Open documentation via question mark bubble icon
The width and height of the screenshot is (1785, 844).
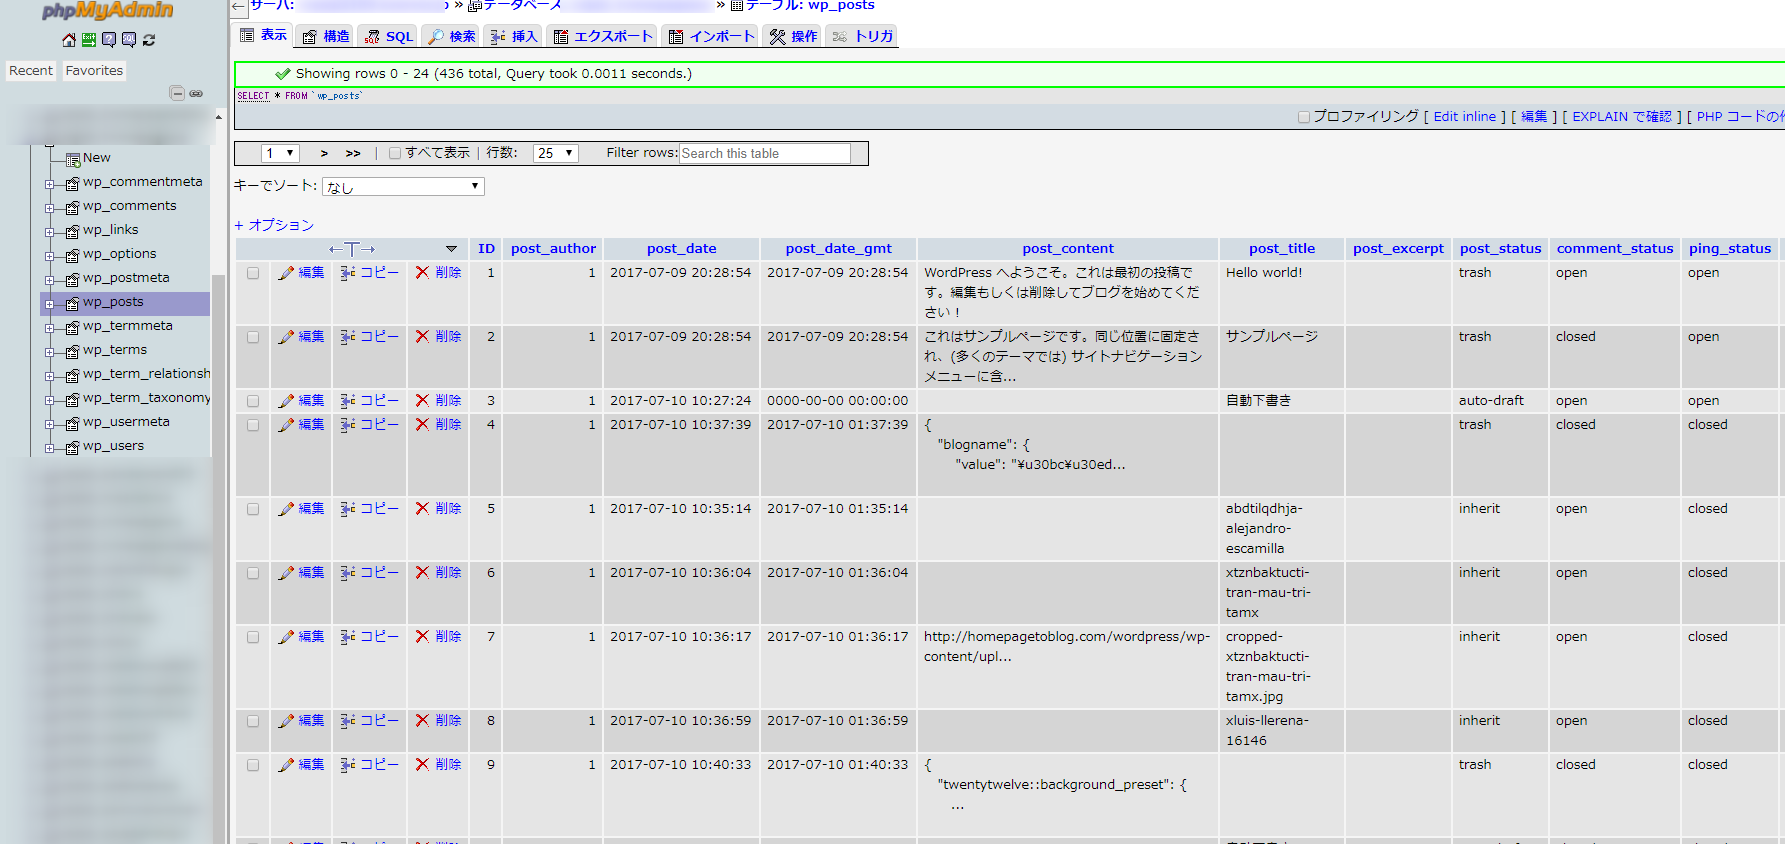pos(109,40)
